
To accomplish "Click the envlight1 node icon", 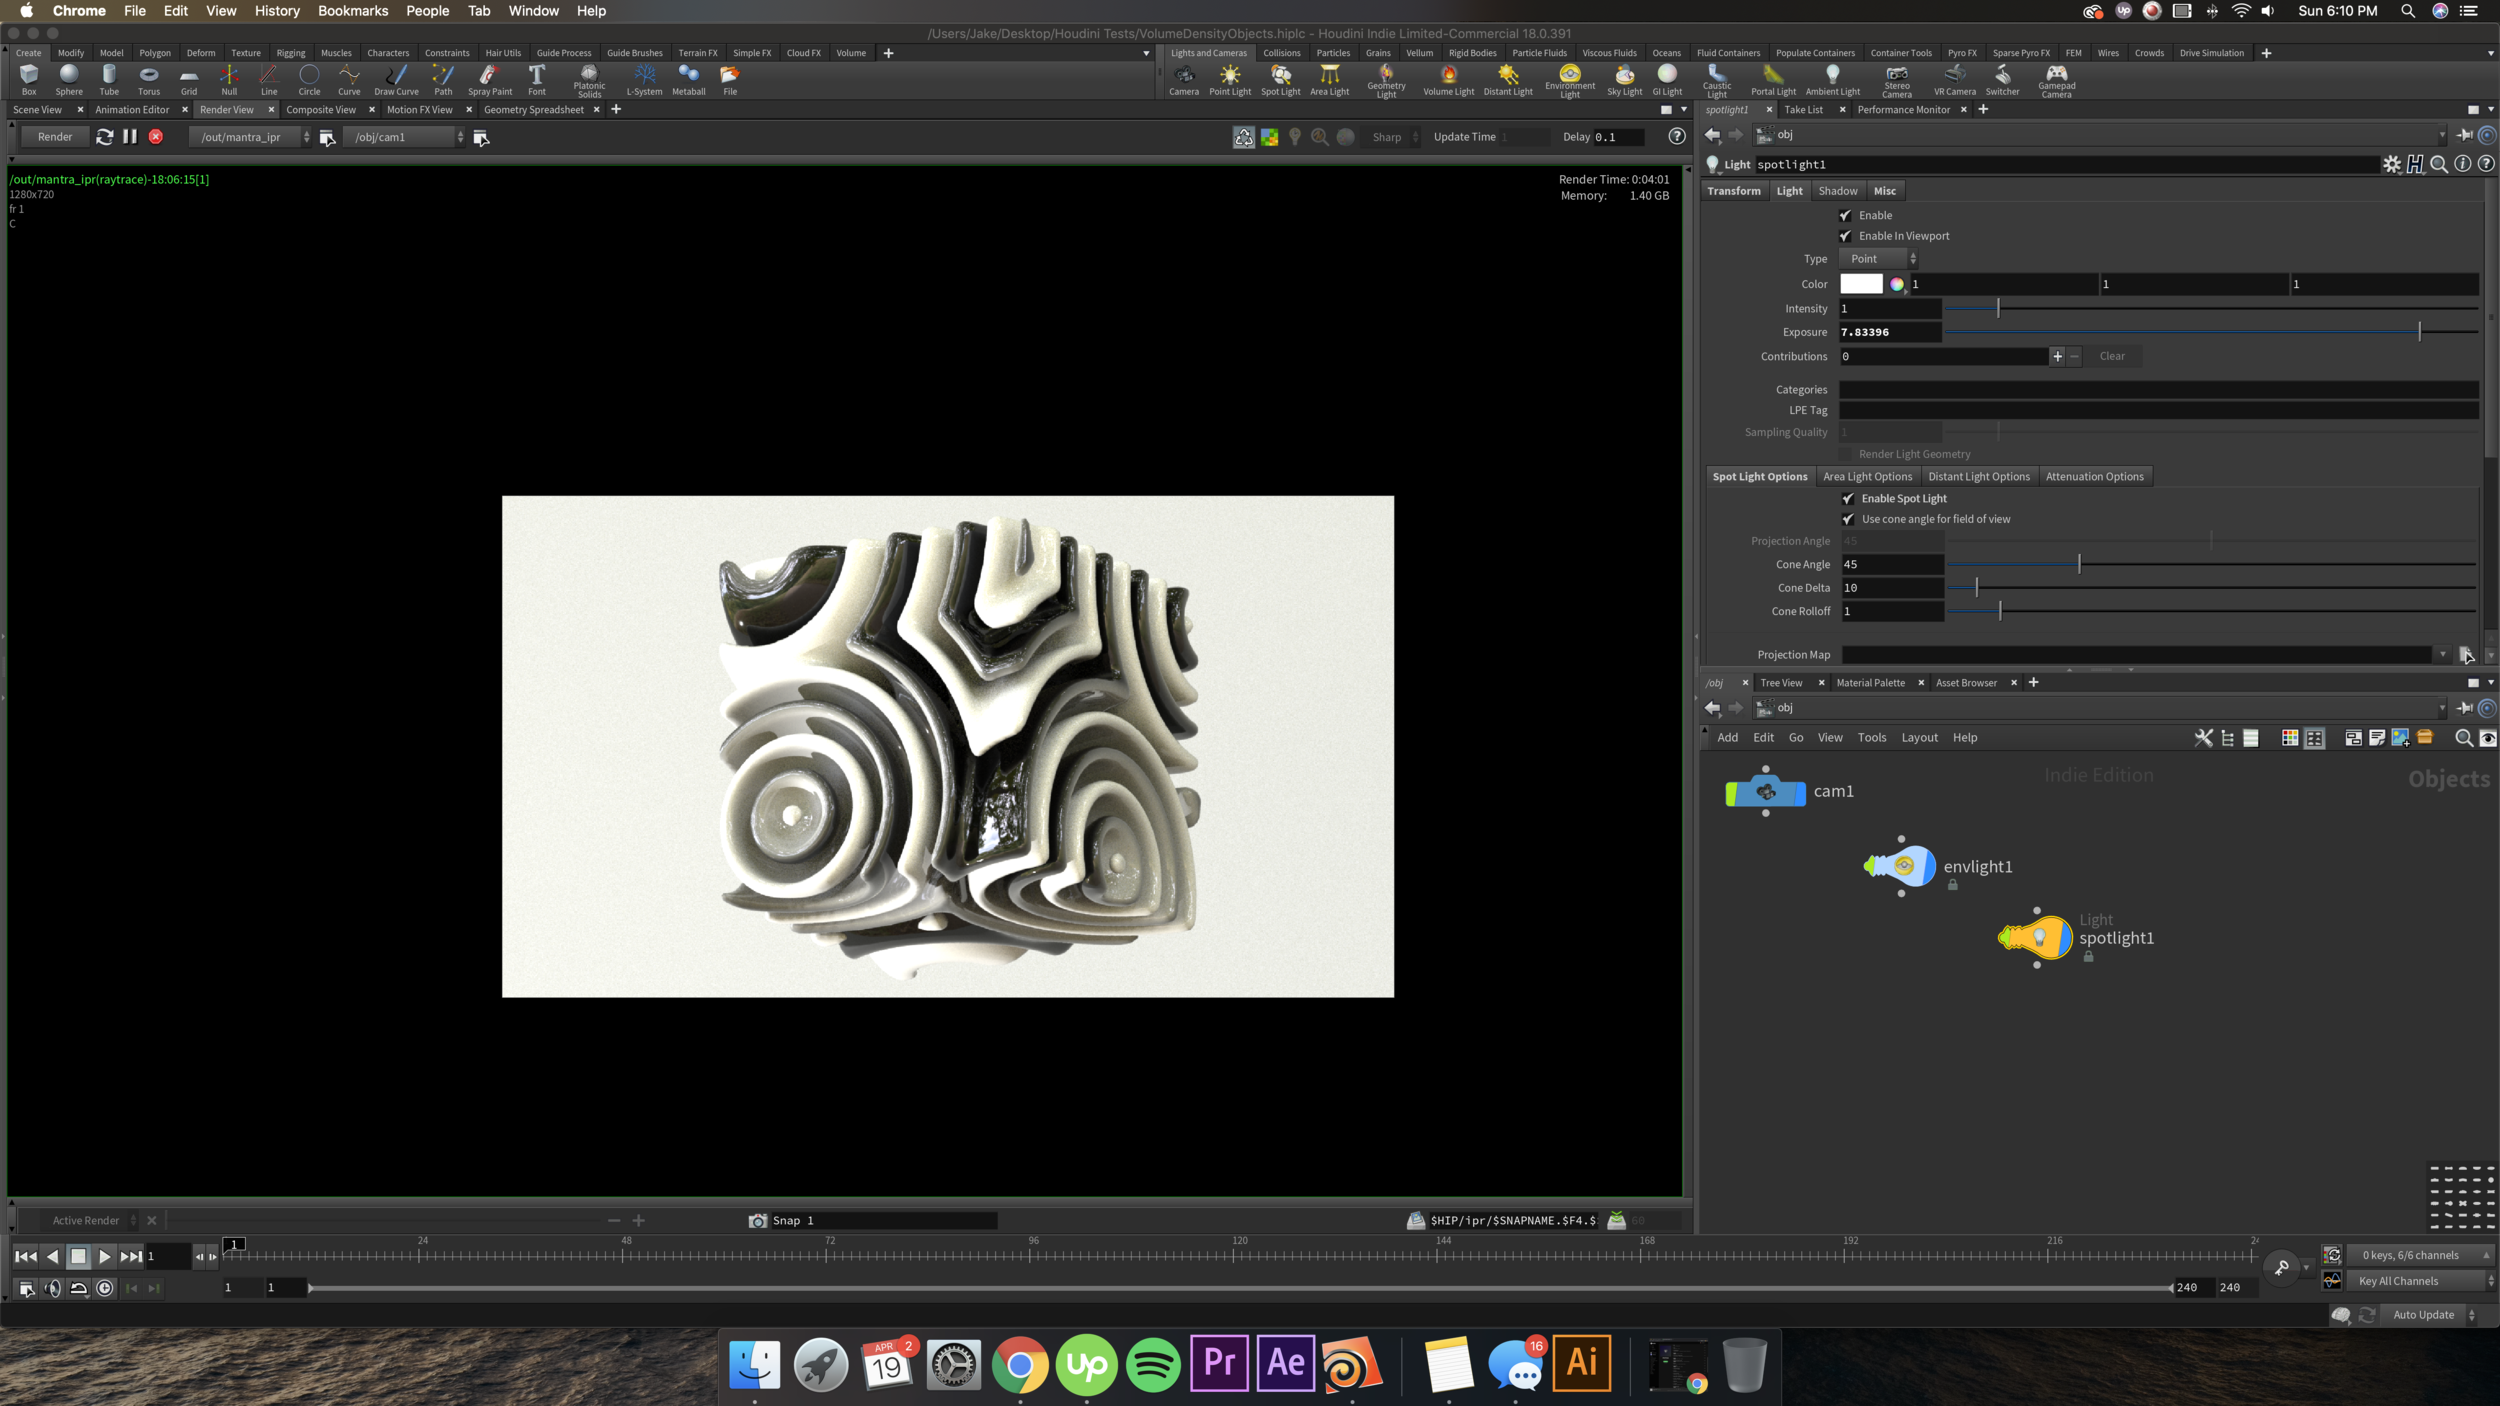I will 1899,865.
